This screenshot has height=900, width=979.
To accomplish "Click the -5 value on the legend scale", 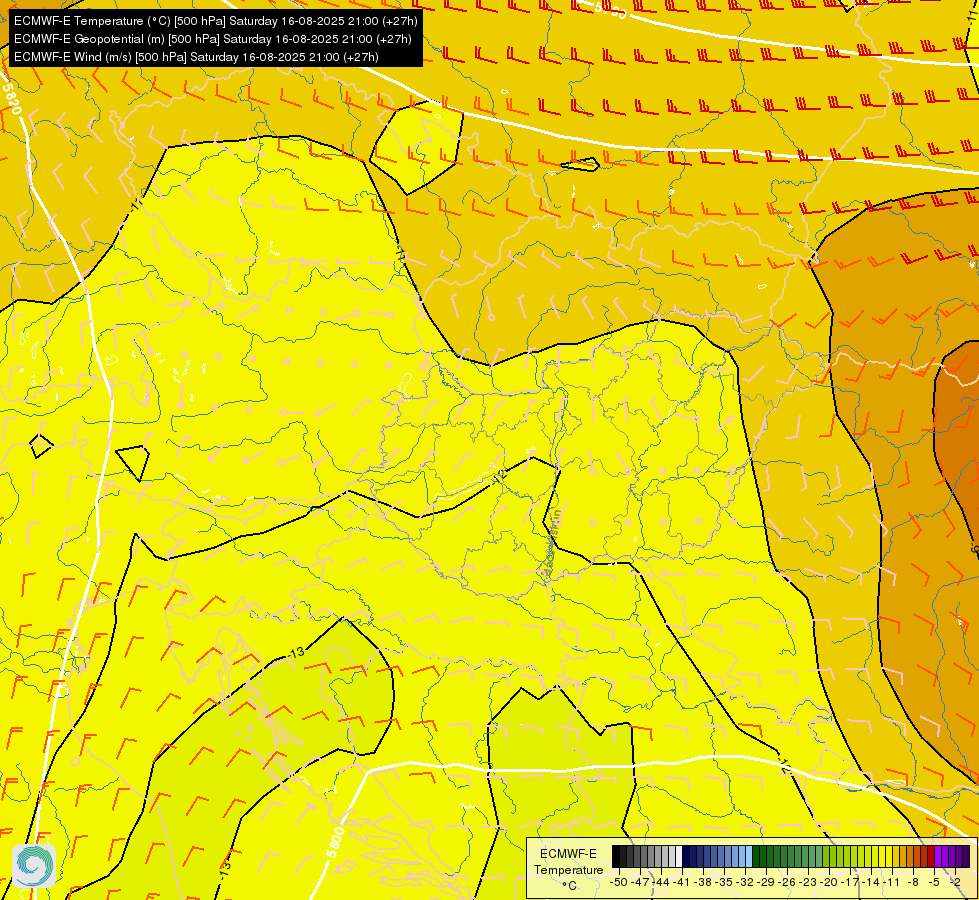I will coord(934,882).
